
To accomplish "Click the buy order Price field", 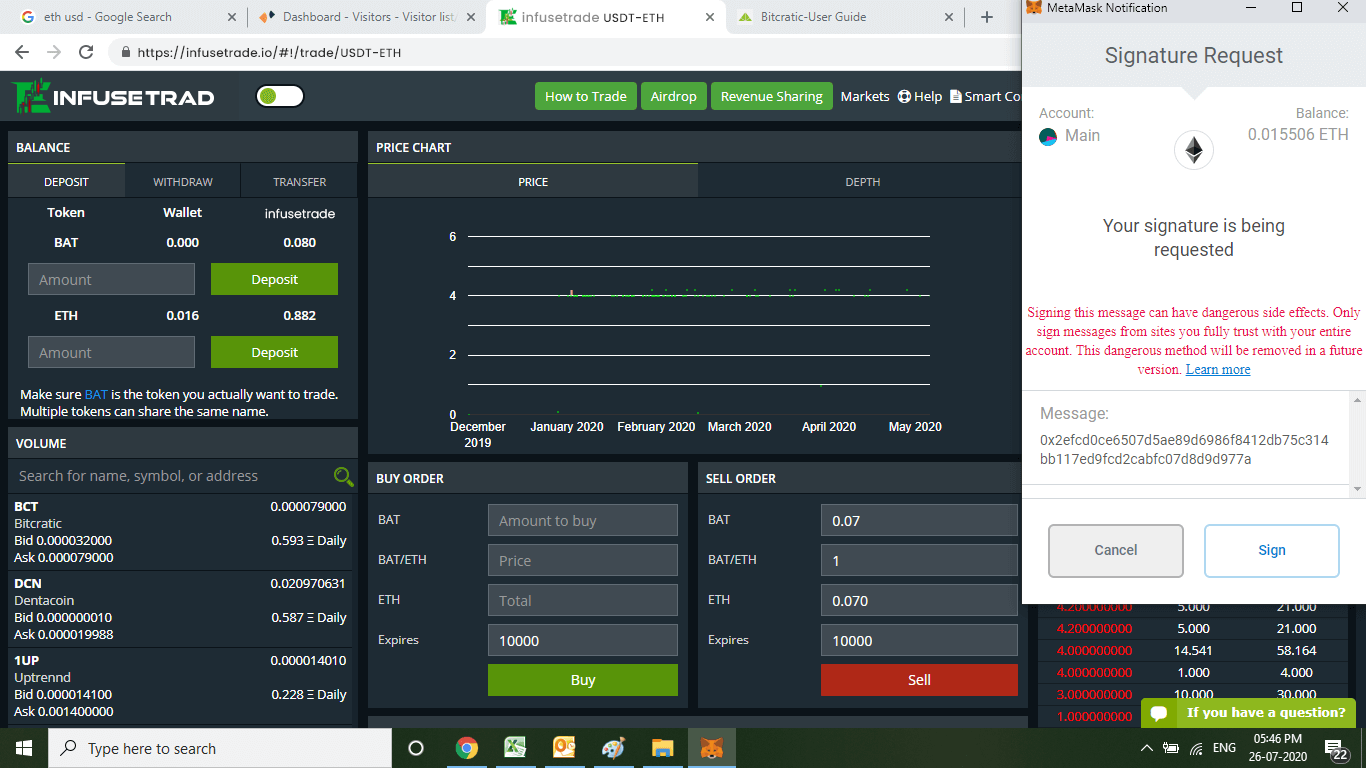I will coord(583,560).
